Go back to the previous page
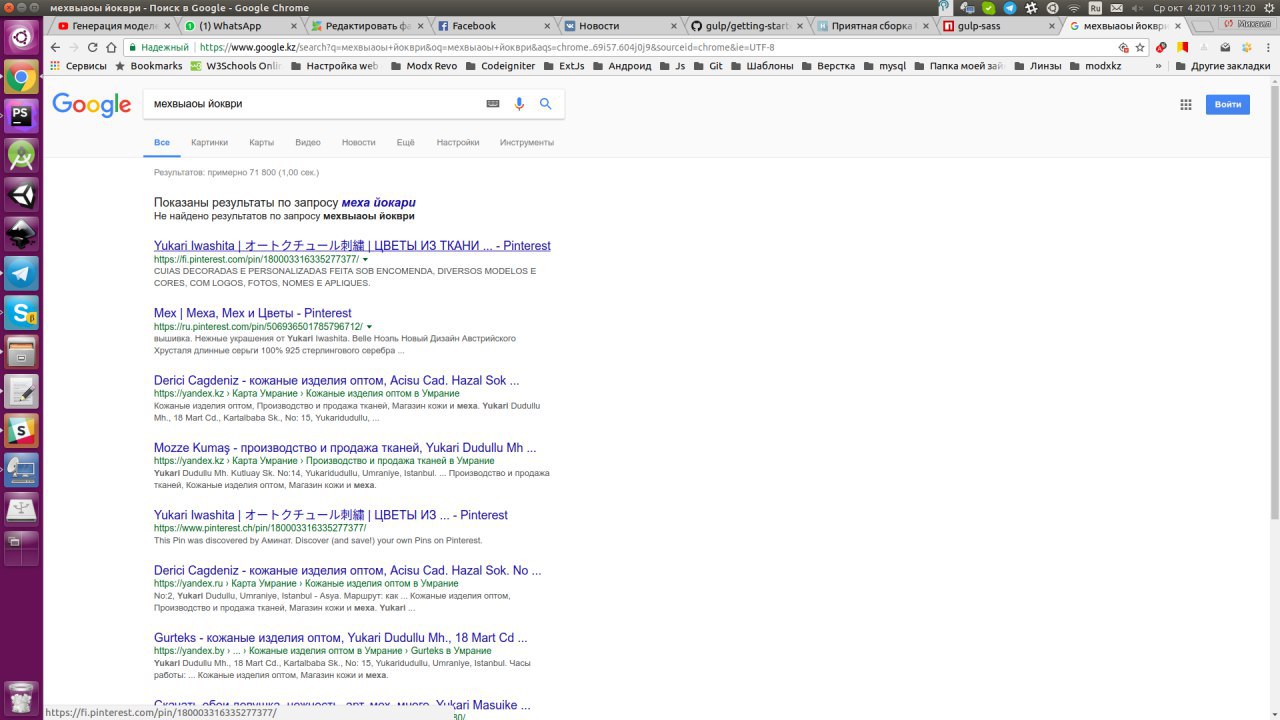The width and height of the screenshot is (1280, 720). (x=55, y=47)
